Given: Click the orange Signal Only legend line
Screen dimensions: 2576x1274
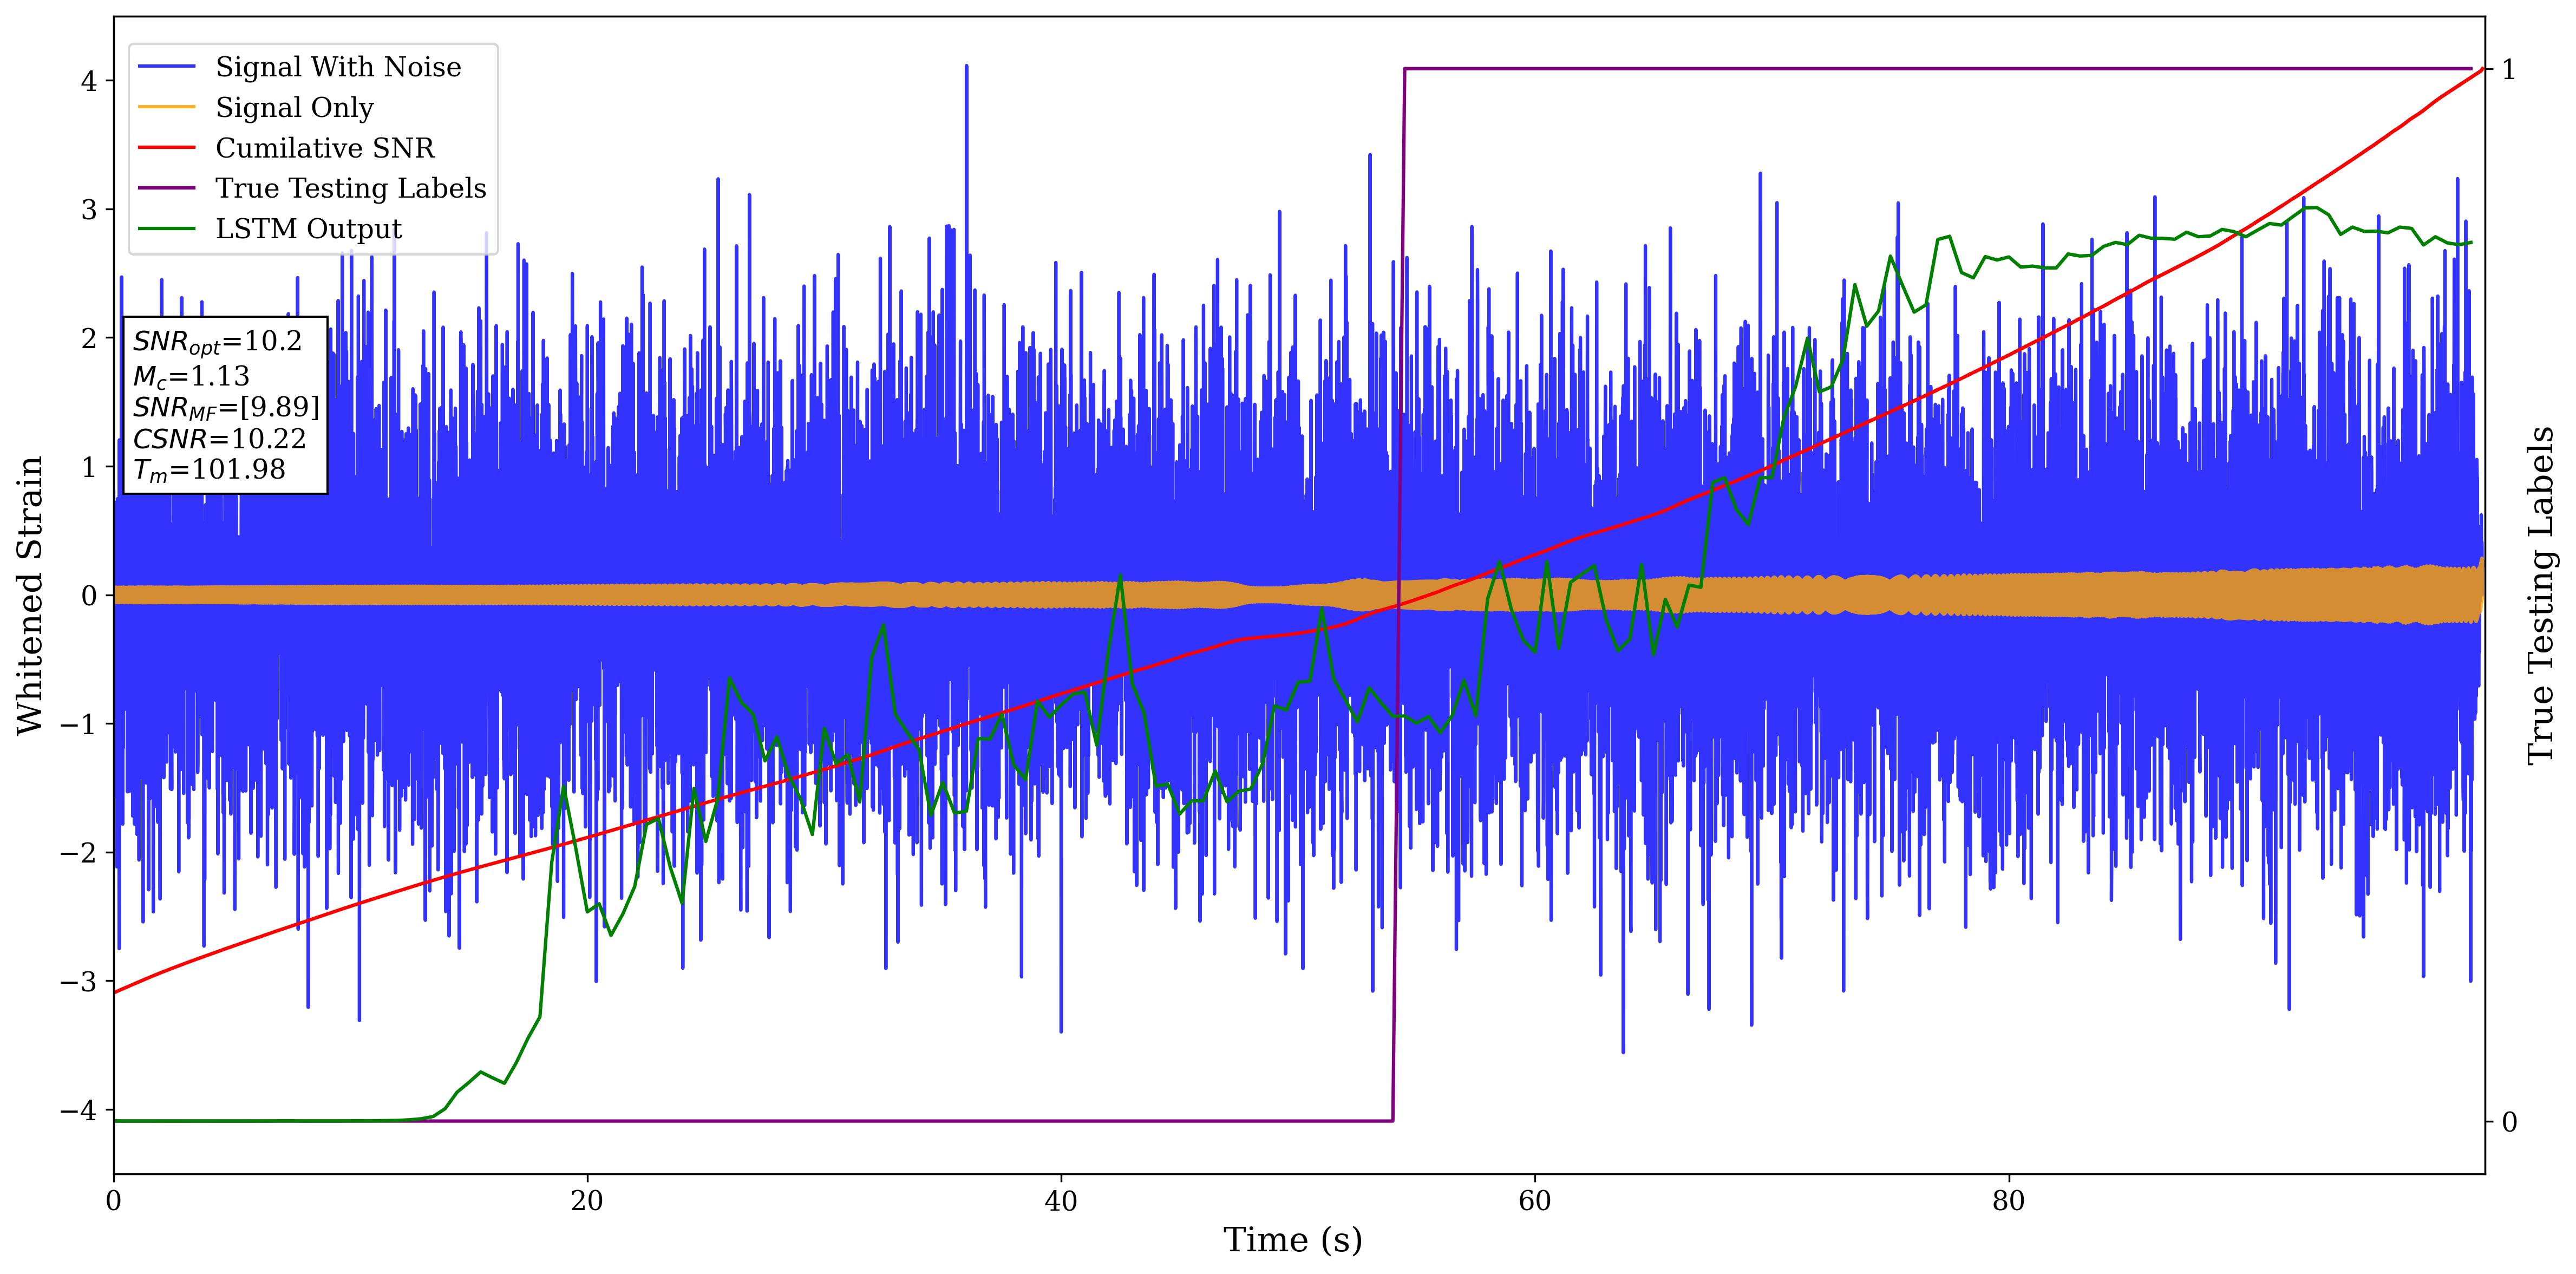Looking at the screenshot, I should click(166, 107).
